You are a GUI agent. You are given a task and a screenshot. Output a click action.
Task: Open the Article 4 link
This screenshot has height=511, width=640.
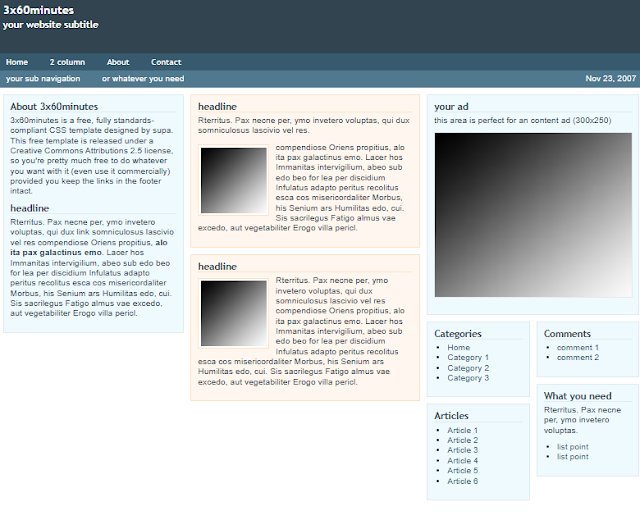pos(462,460)
